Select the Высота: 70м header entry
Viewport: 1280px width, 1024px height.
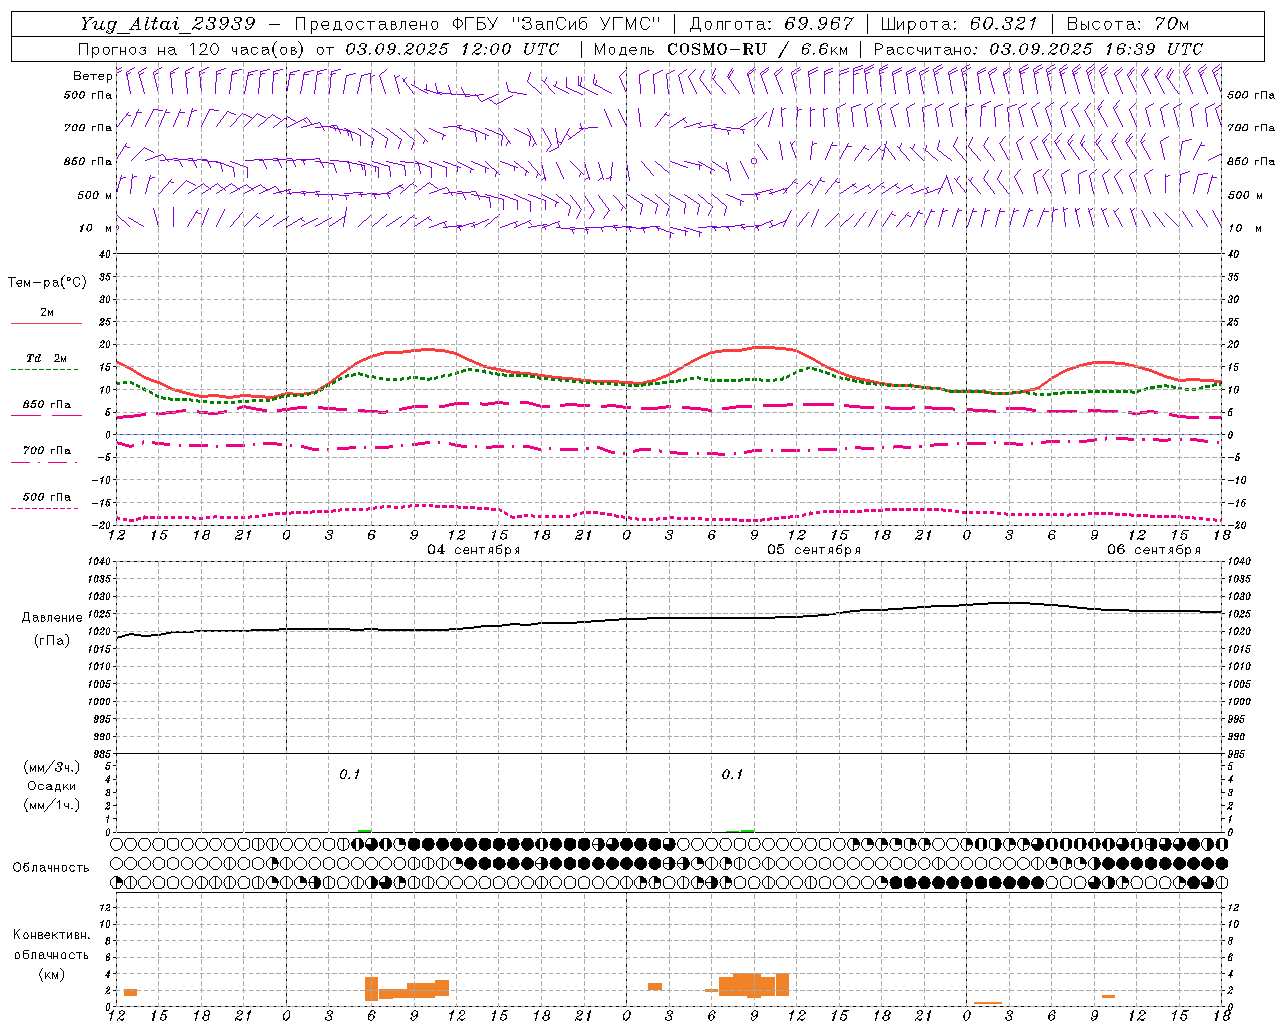click(x=1128, y=24)
